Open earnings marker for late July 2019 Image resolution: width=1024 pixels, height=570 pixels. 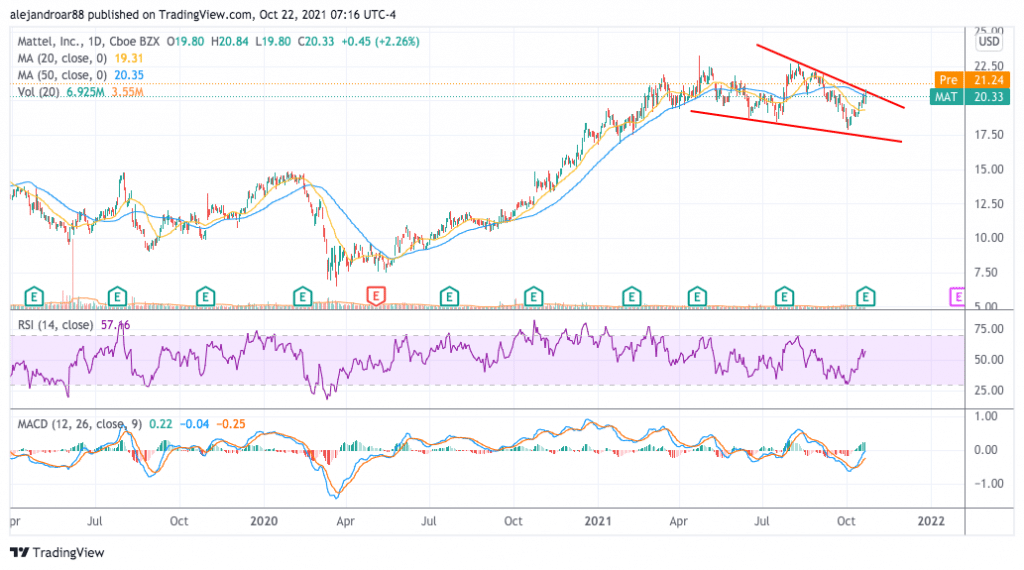pos(117,296)
